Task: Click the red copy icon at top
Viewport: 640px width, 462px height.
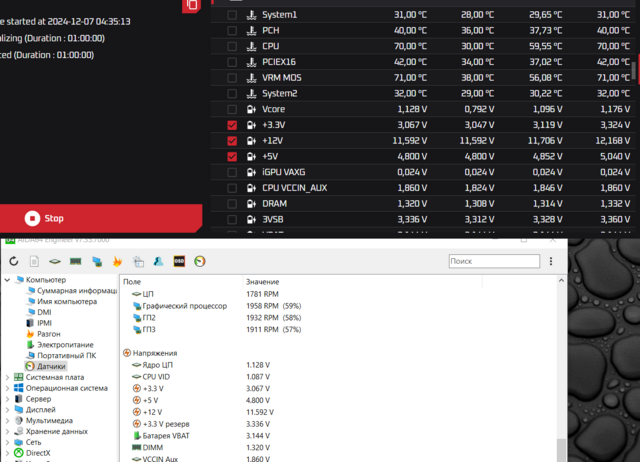Action: [191, 5]
